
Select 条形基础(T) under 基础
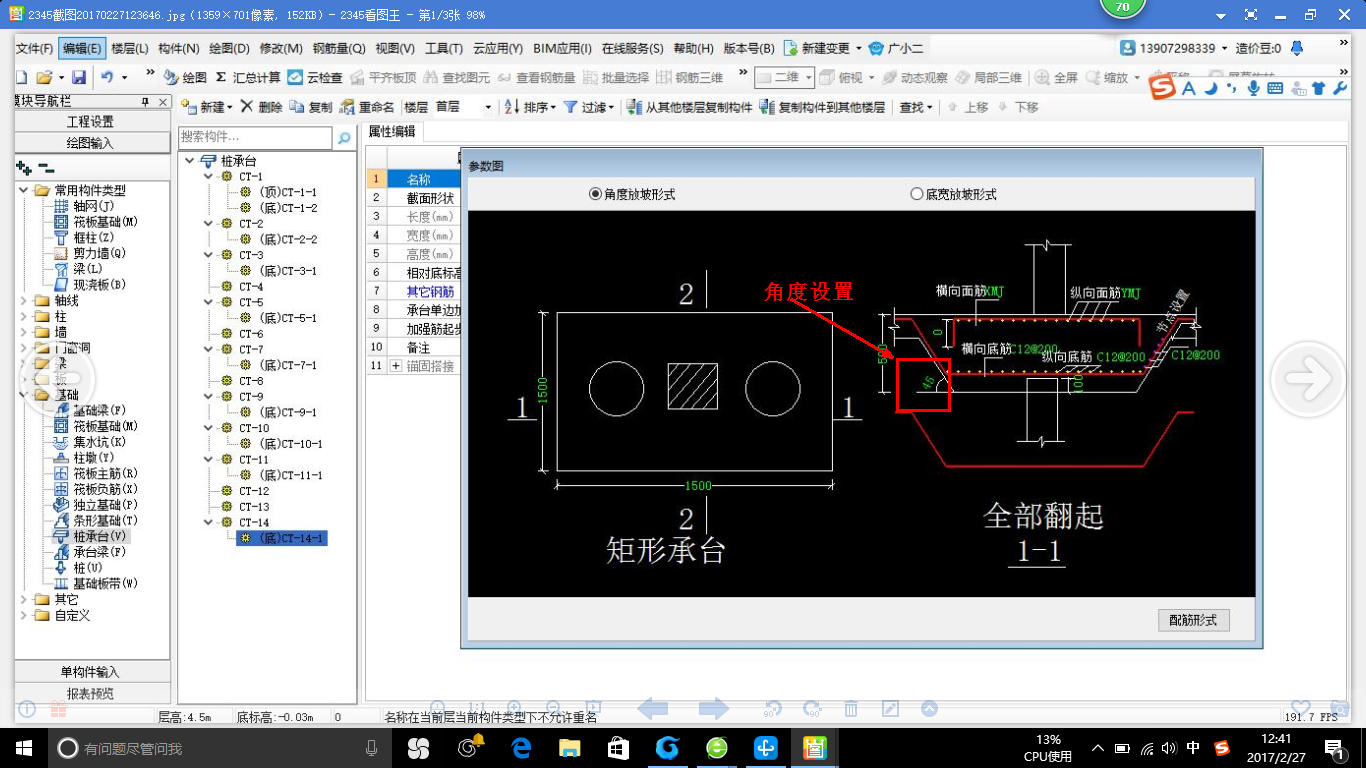95,521
